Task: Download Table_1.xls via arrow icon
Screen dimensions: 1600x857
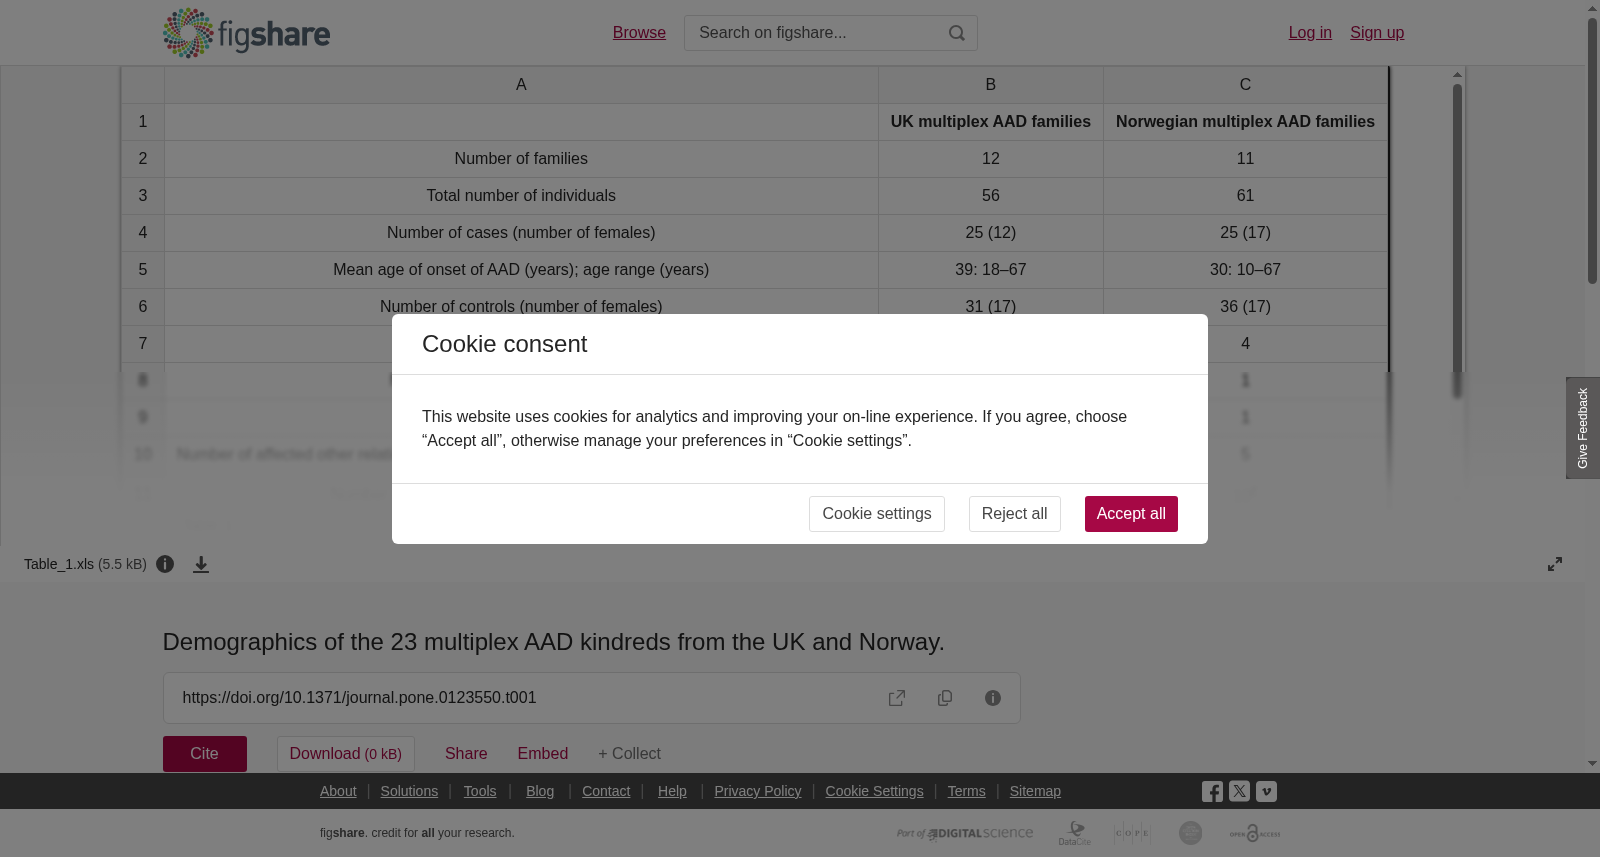Action: (201, 564)
